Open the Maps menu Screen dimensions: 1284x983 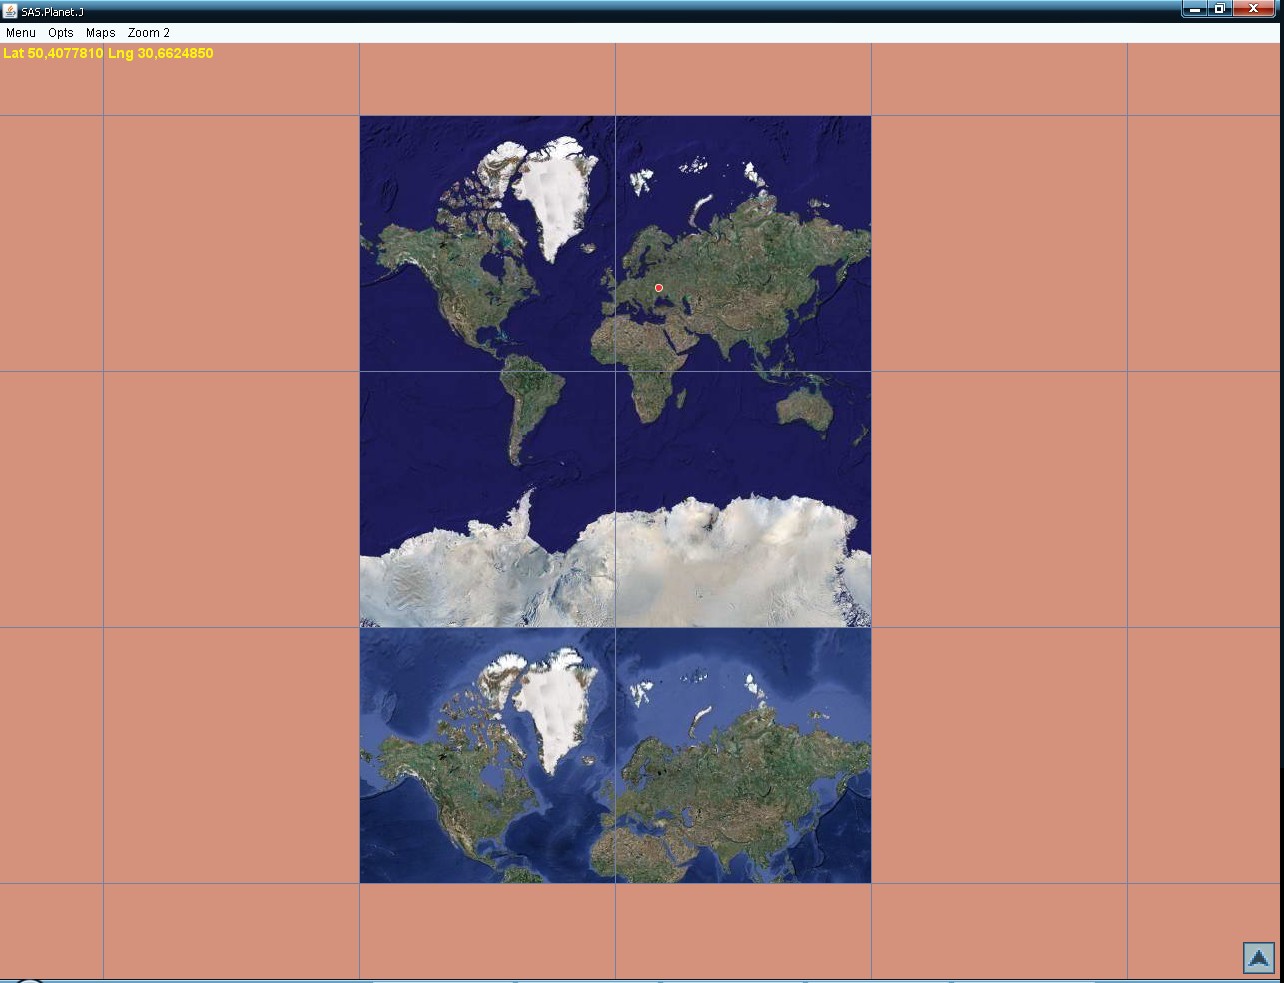pos(101,33)
